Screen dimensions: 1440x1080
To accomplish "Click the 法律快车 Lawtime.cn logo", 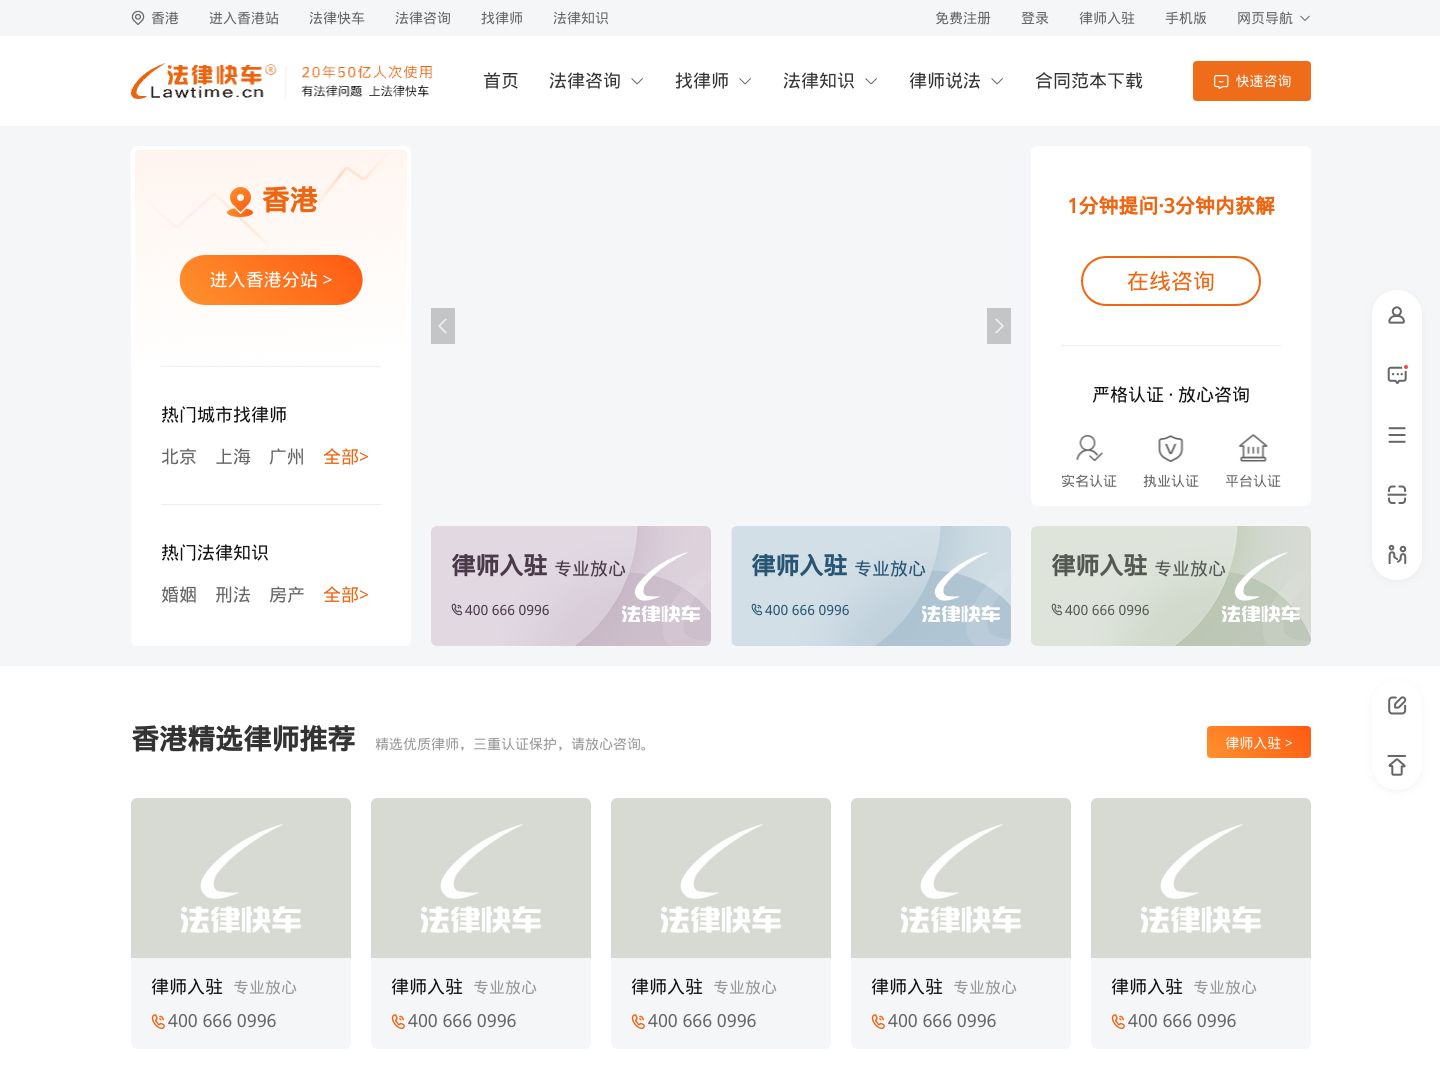I will coord(204,81).
